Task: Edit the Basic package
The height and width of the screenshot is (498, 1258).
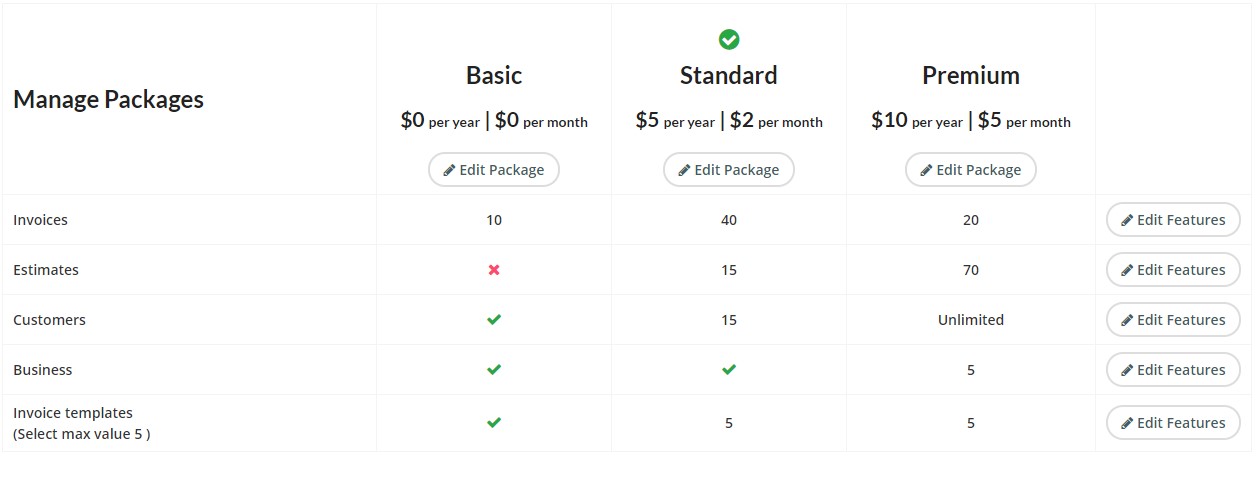Action: pos(494,170)
